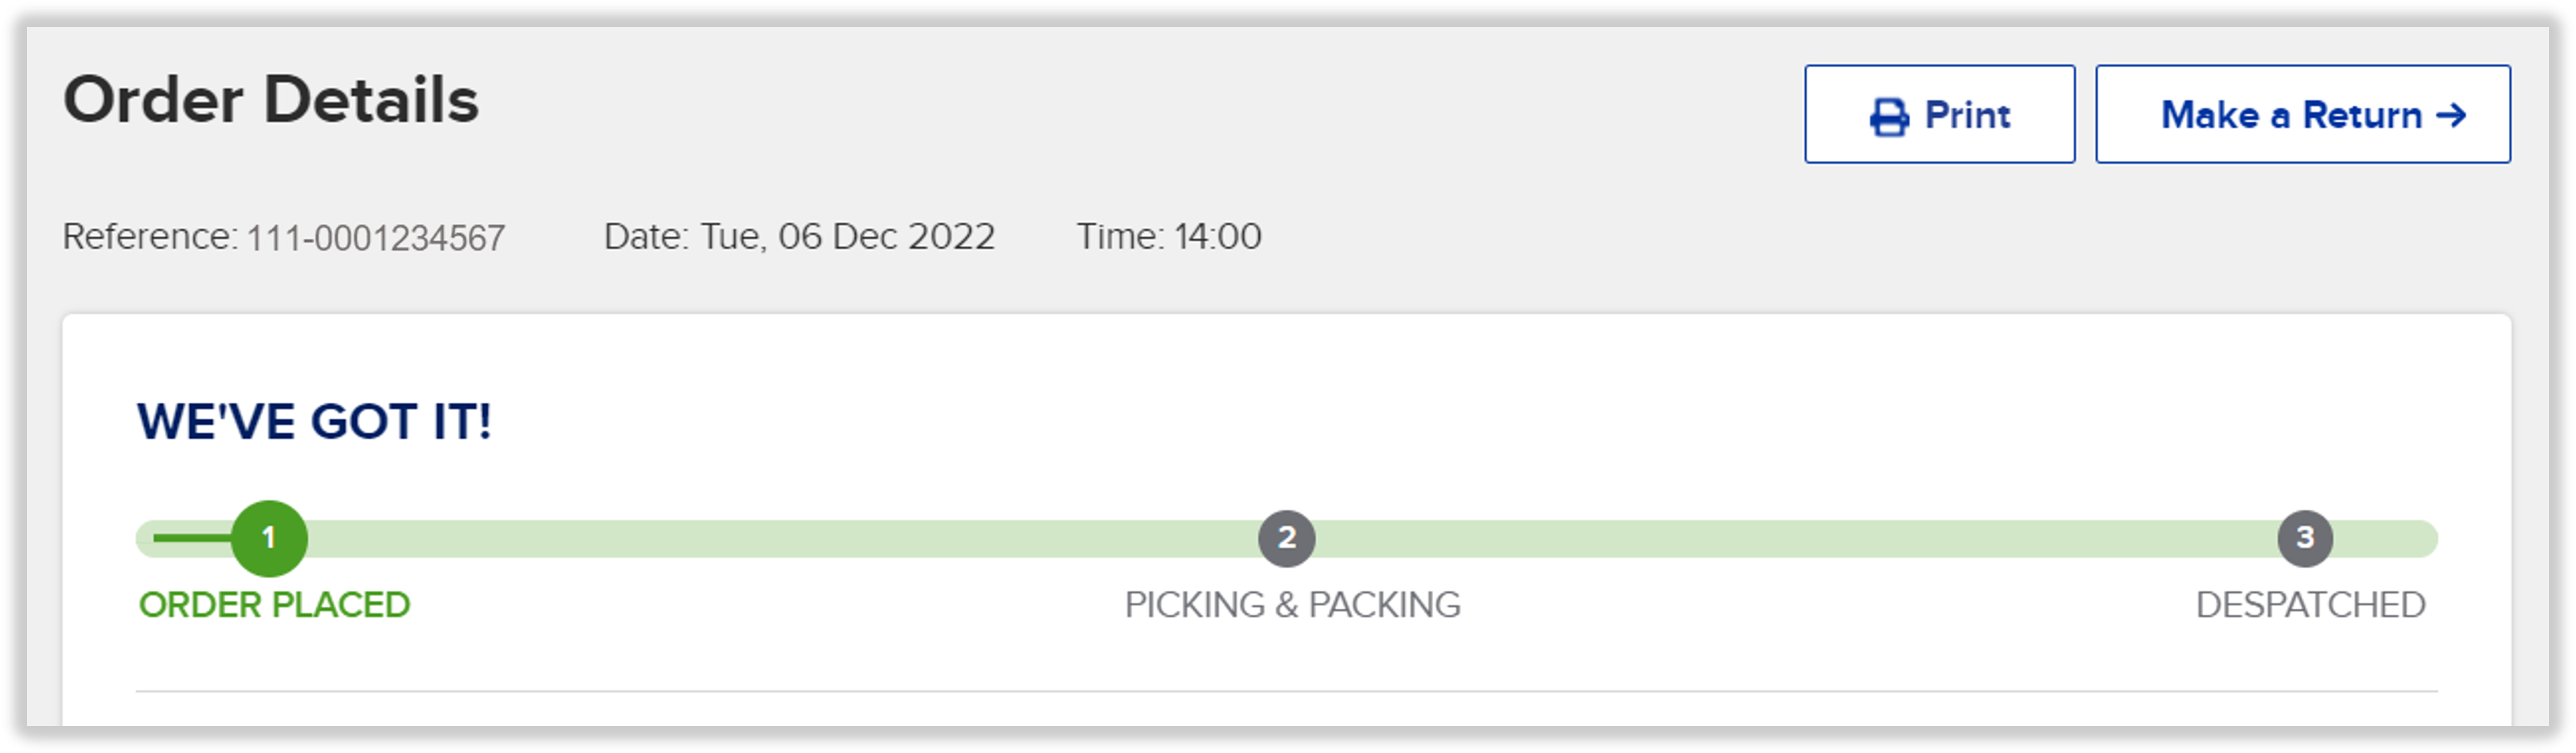Viewport: 2576px width, 753px height.
Task: Click the ORDER PLACED step label
Action: (x=274, y=604)
